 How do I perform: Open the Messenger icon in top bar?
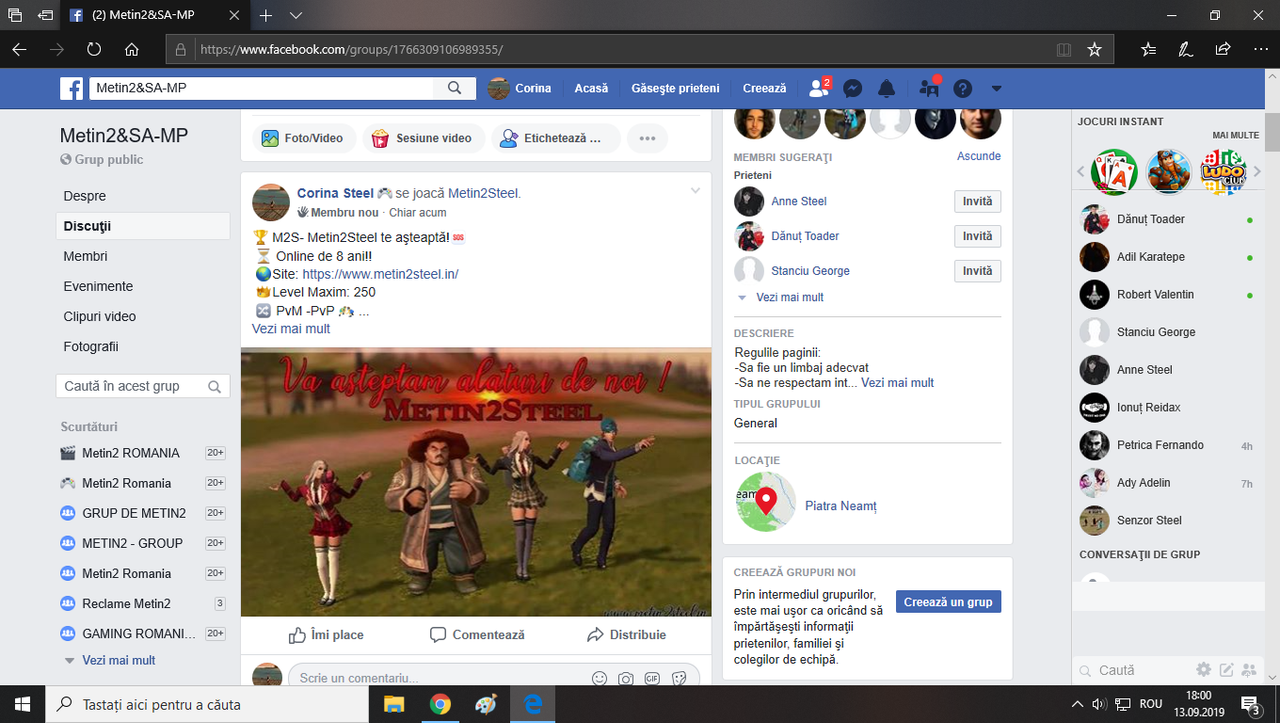coord(853,88)
